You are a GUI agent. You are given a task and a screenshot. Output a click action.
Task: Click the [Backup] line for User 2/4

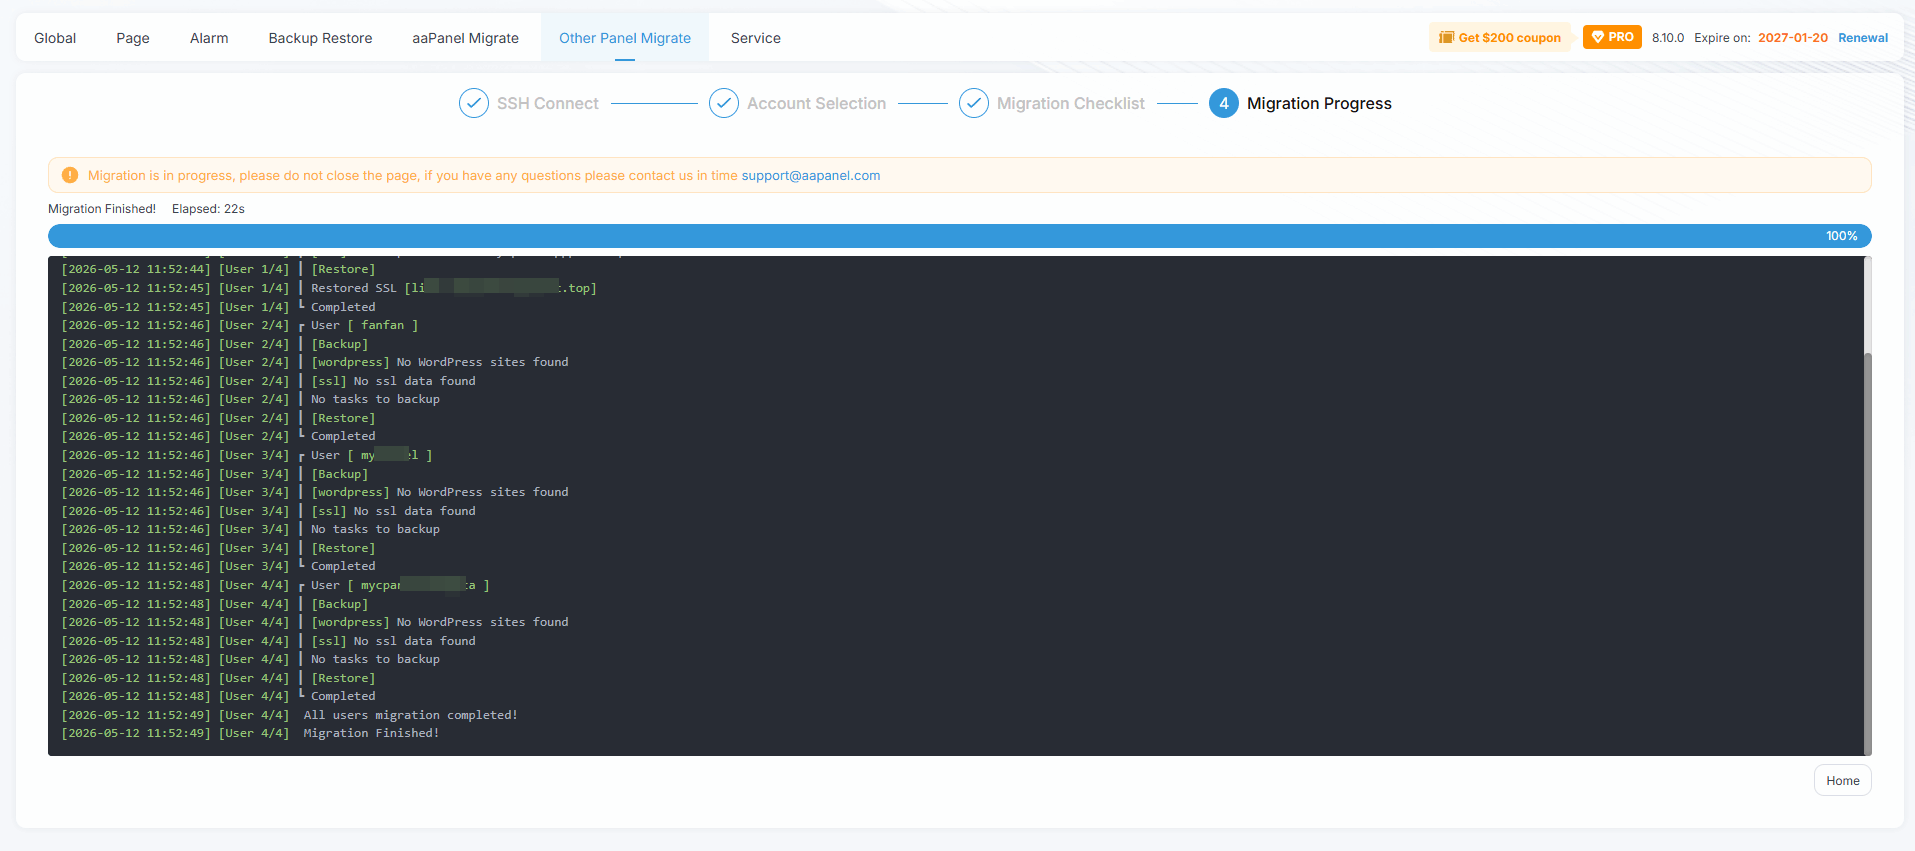pos(215,344)
